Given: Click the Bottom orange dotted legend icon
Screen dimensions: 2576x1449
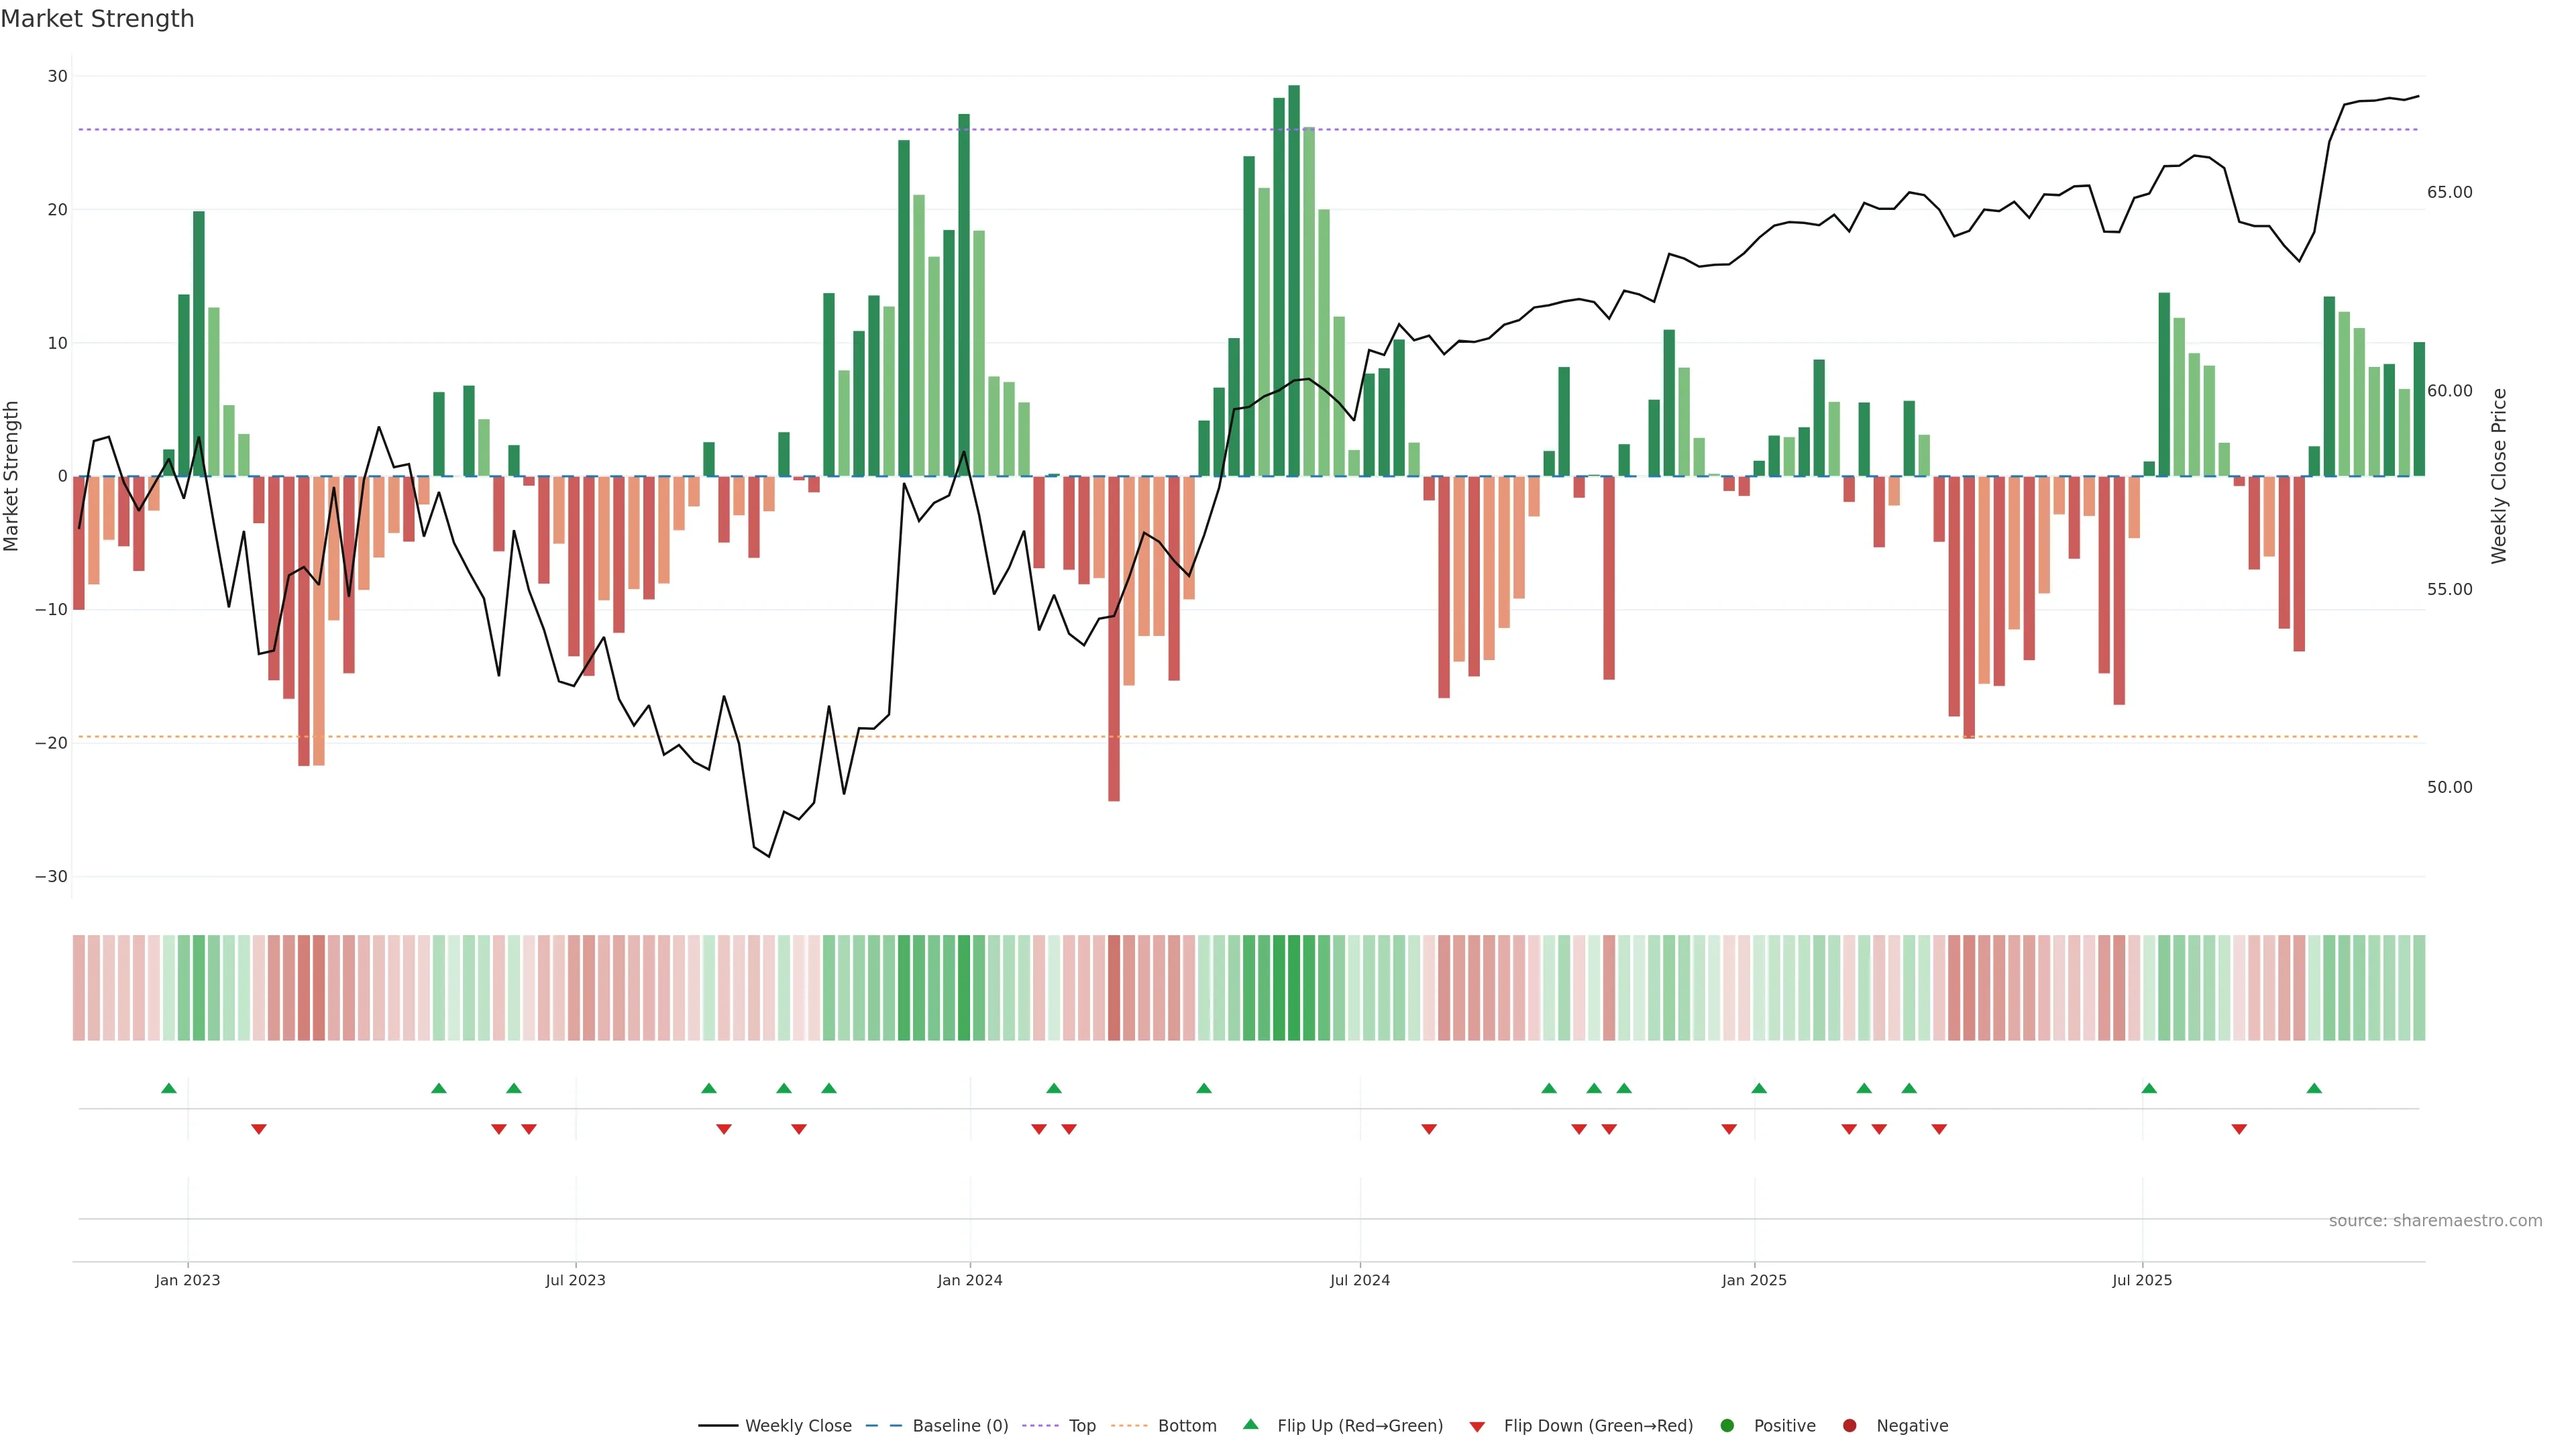Looking at the screenshot, I should (1129, 1425).
